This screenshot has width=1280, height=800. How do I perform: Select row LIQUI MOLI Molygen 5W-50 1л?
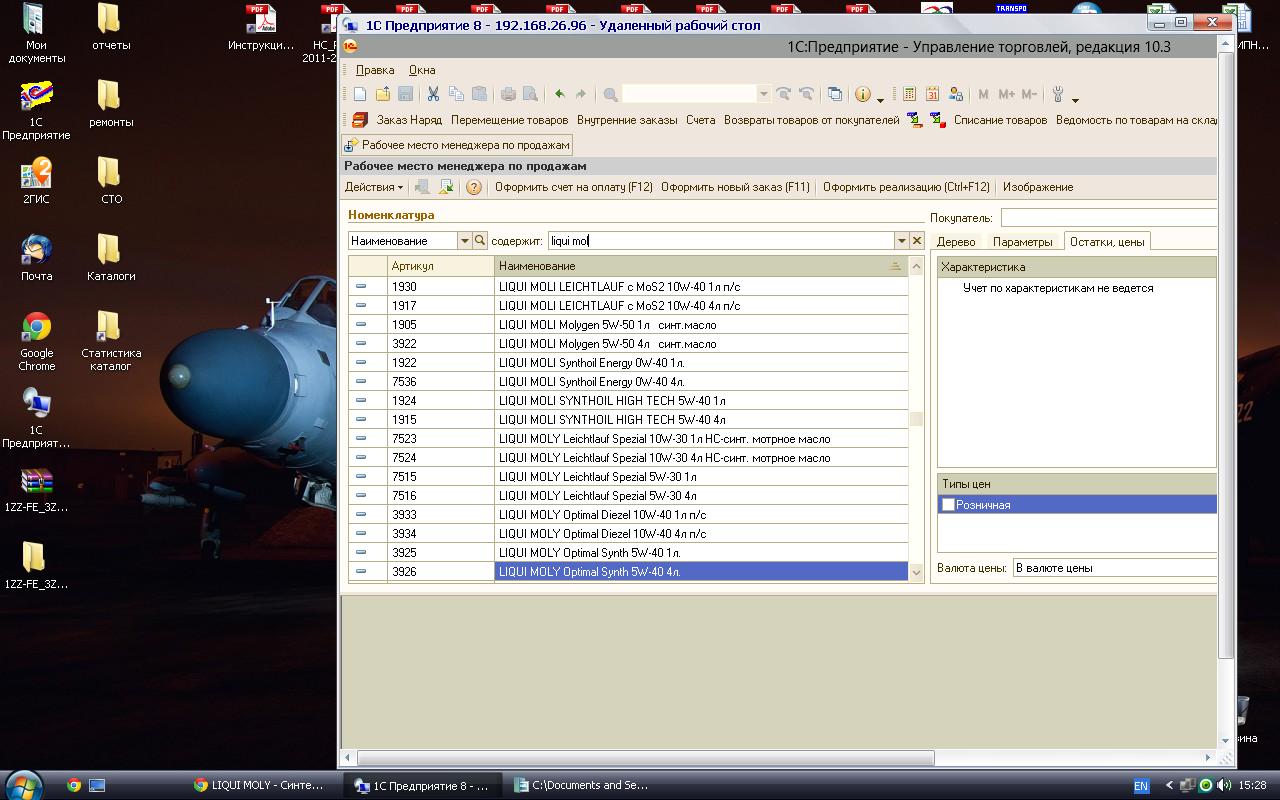pos(628,325)
